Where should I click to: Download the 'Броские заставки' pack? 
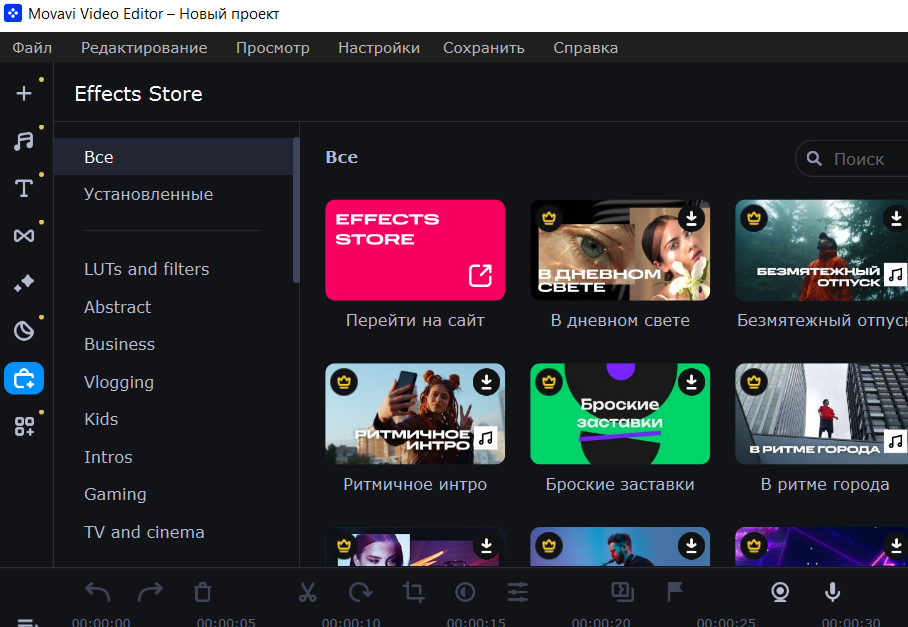(691, 382)
